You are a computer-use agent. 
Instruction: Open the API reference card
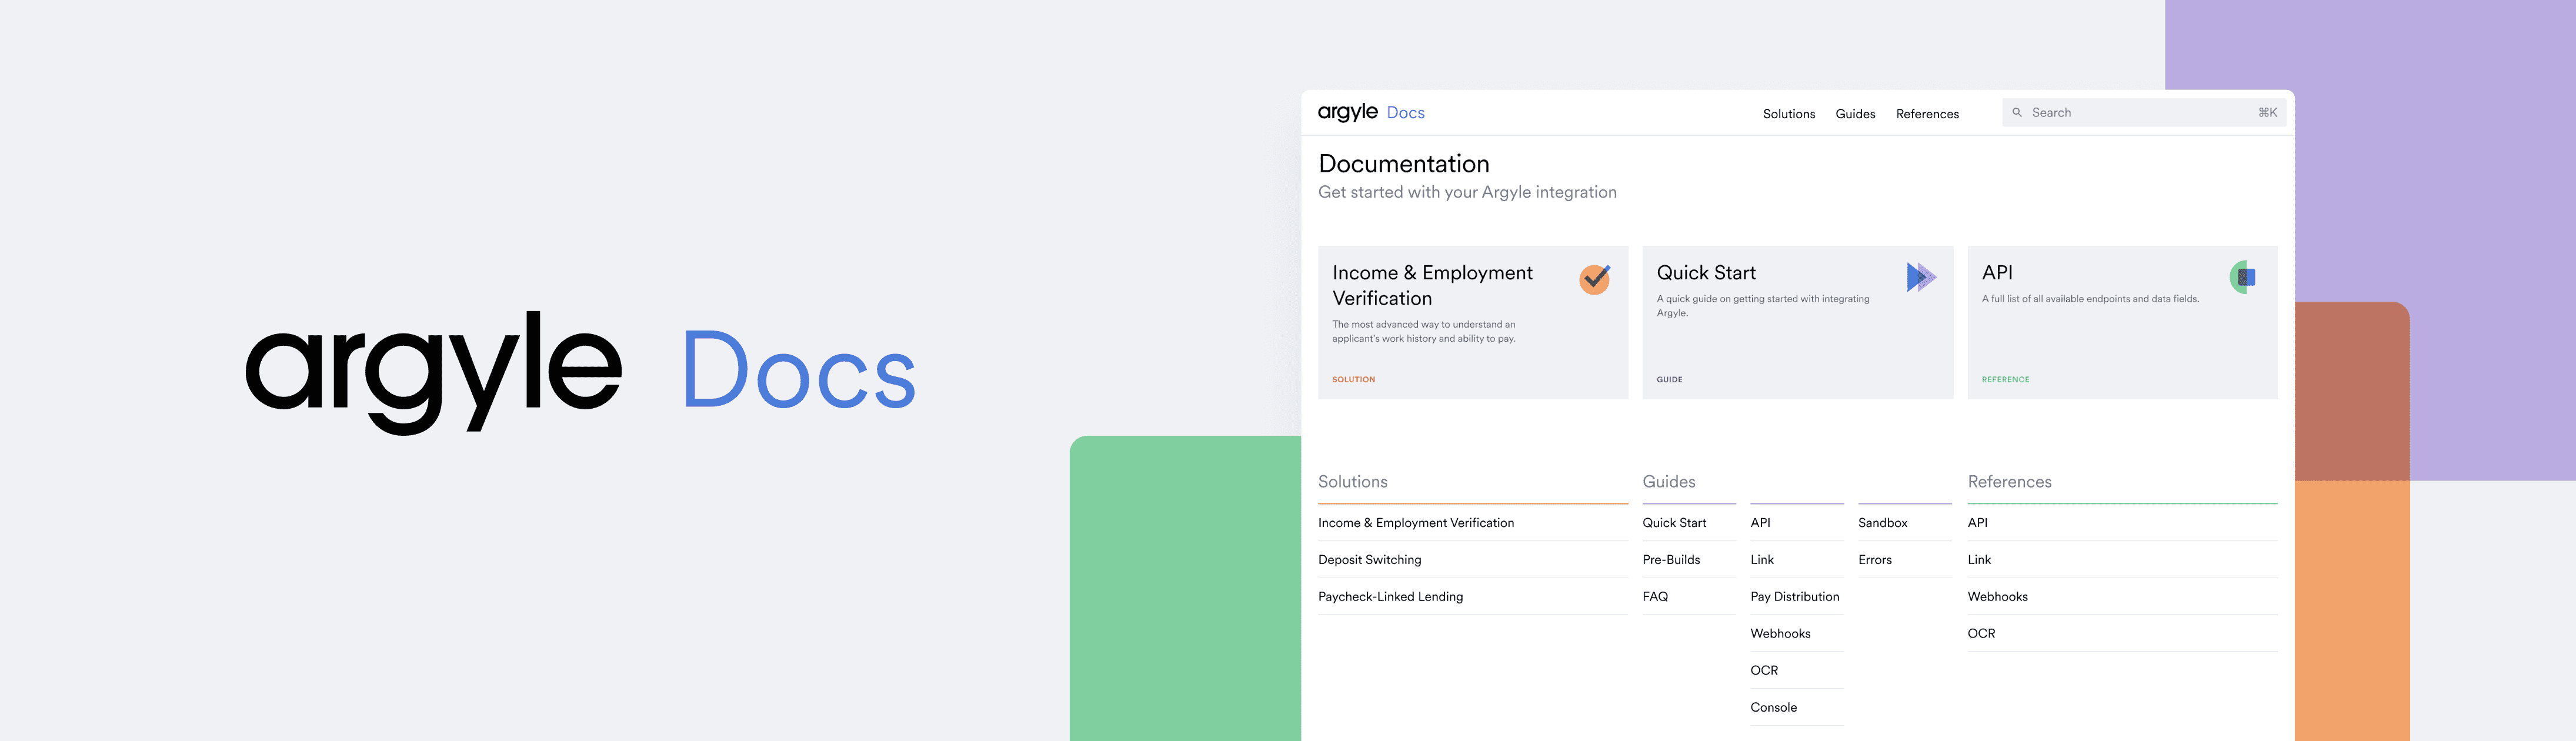pyautogui.click(x=2122, y=323)
